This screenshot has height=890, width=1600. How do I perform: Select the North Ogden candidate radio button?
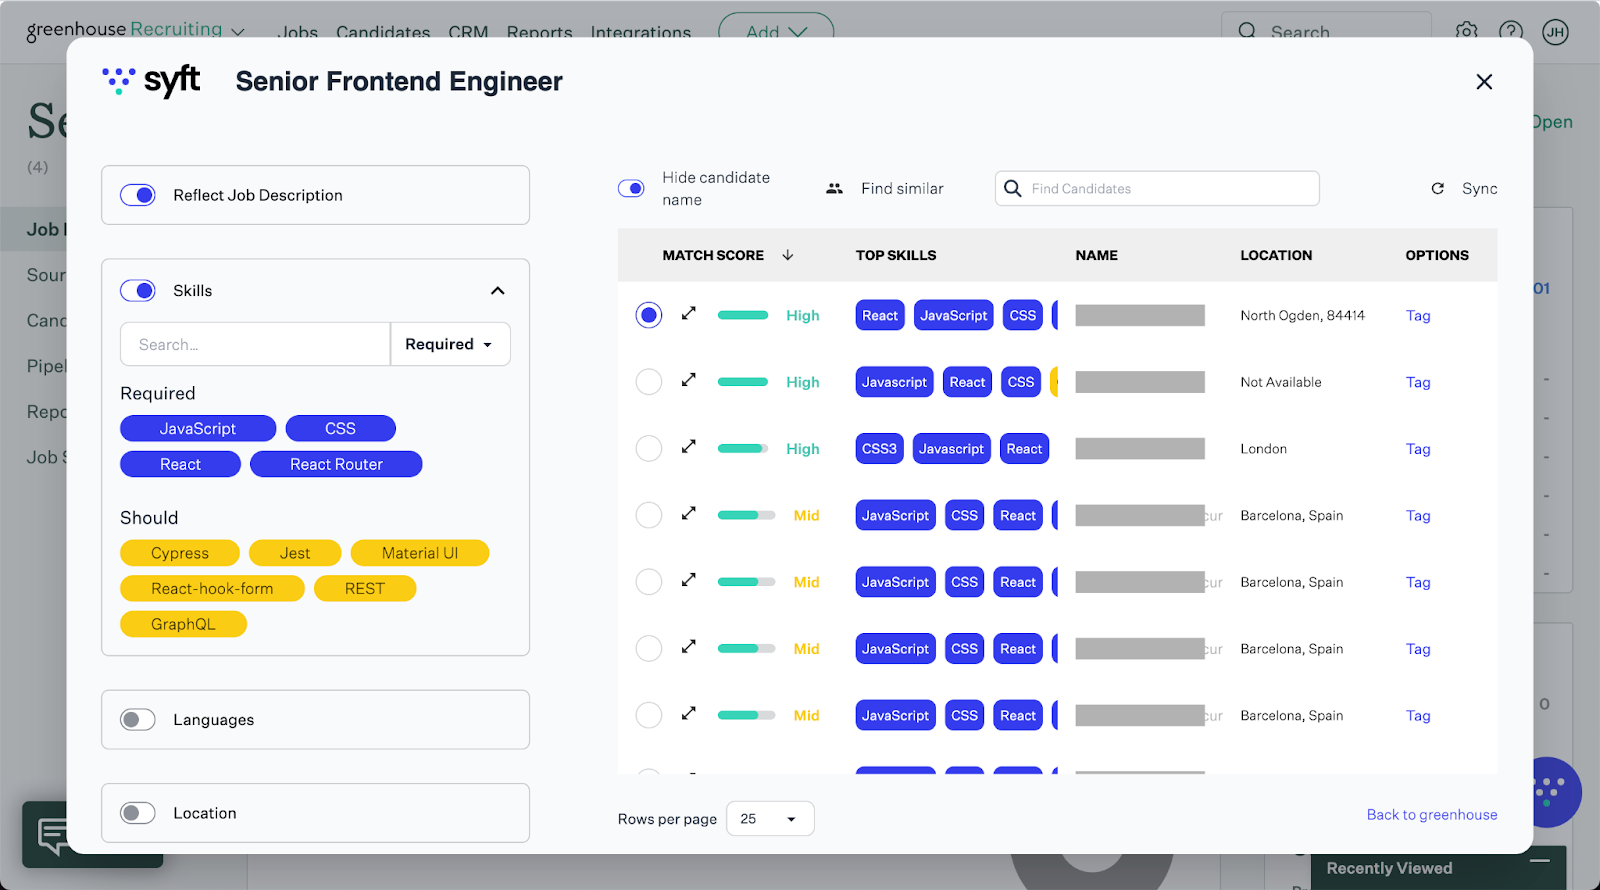click(x=649, y=315)
